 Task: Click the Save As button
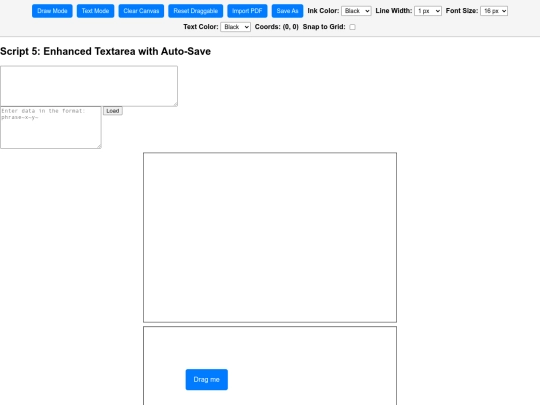point(287,11)
